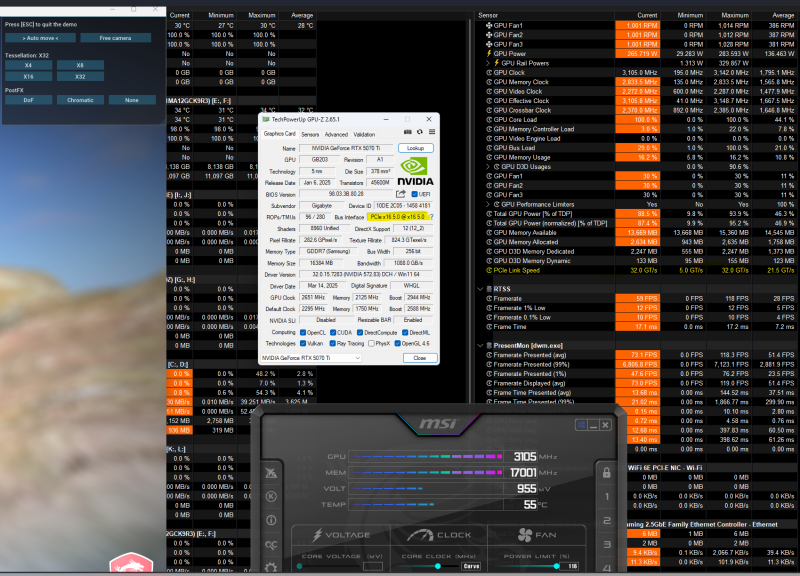Open the GPU selection dropdown in GPU-Z
This screenshot has height=576, width=800.
(311, 358)
